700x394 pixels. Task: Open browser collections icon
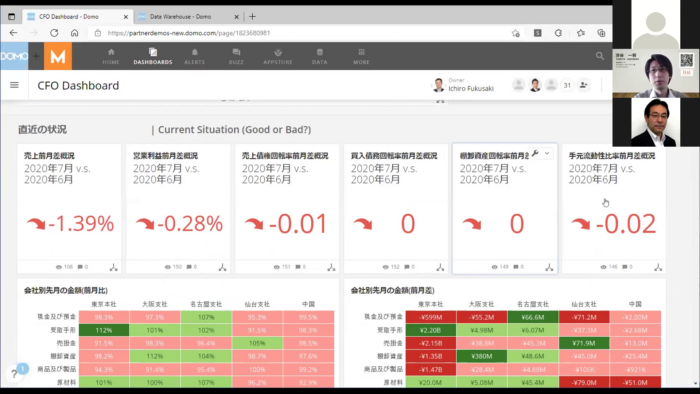click(601, 33)
